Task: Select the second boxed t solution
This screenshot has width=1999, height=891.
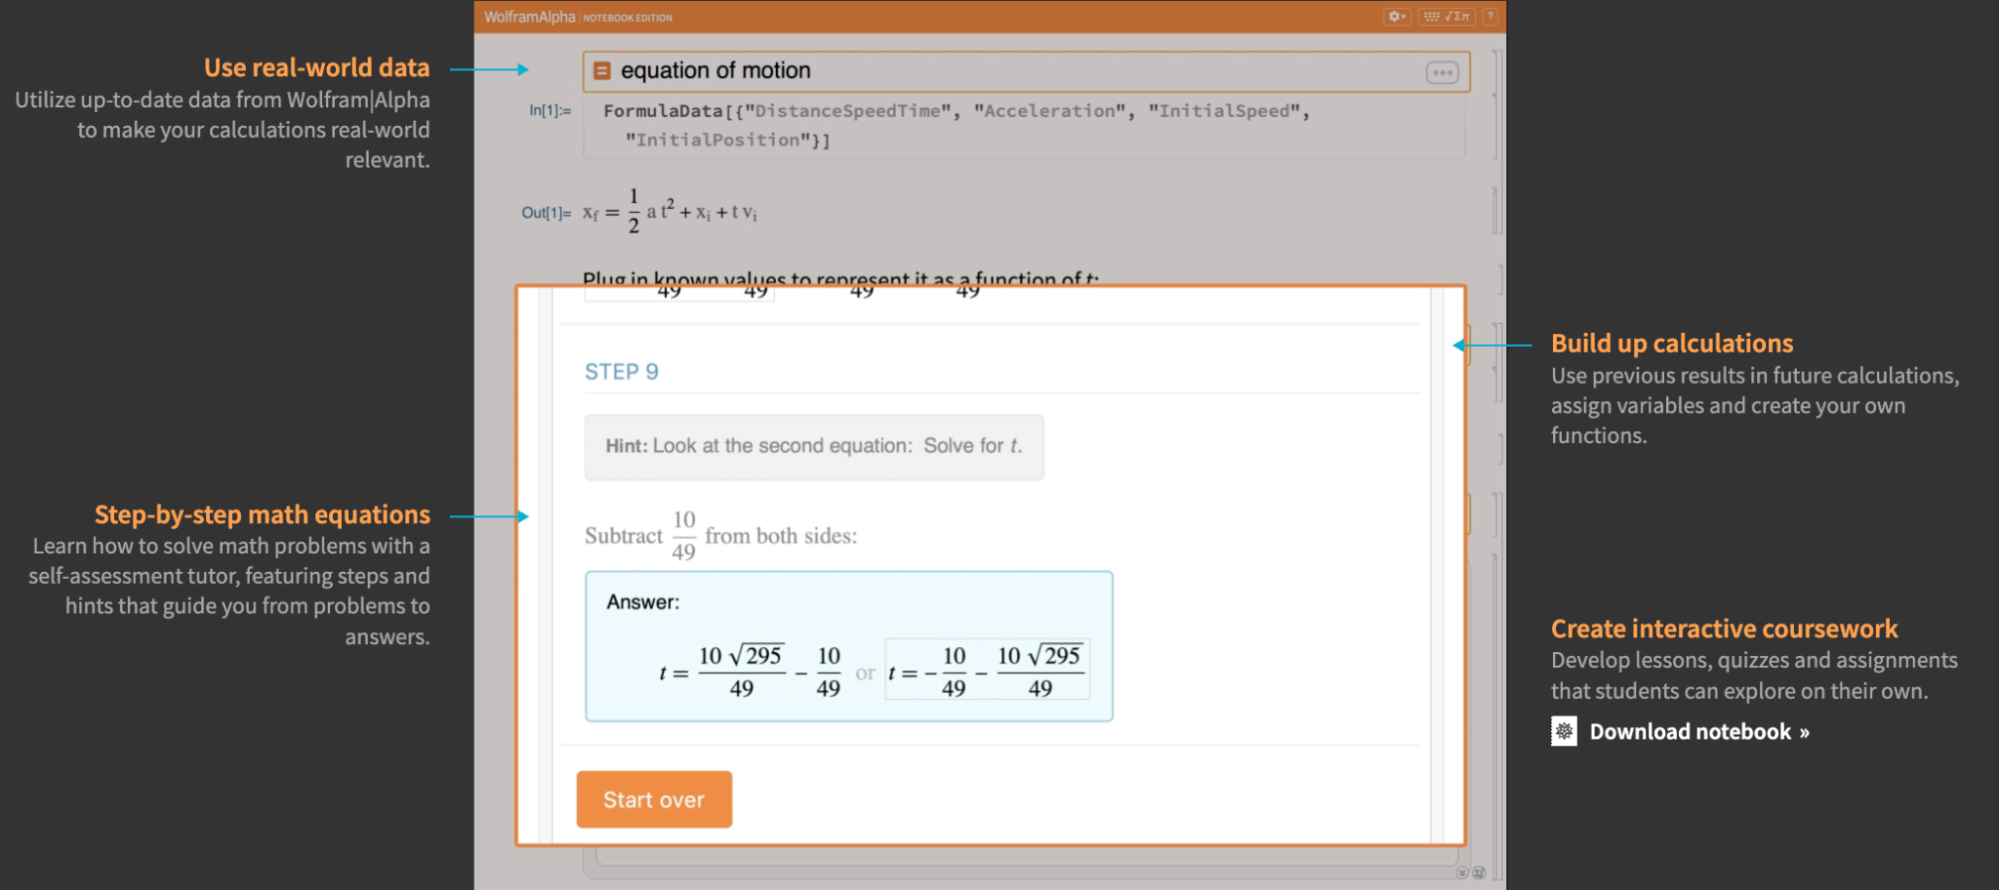Action: tap(987, 669)
